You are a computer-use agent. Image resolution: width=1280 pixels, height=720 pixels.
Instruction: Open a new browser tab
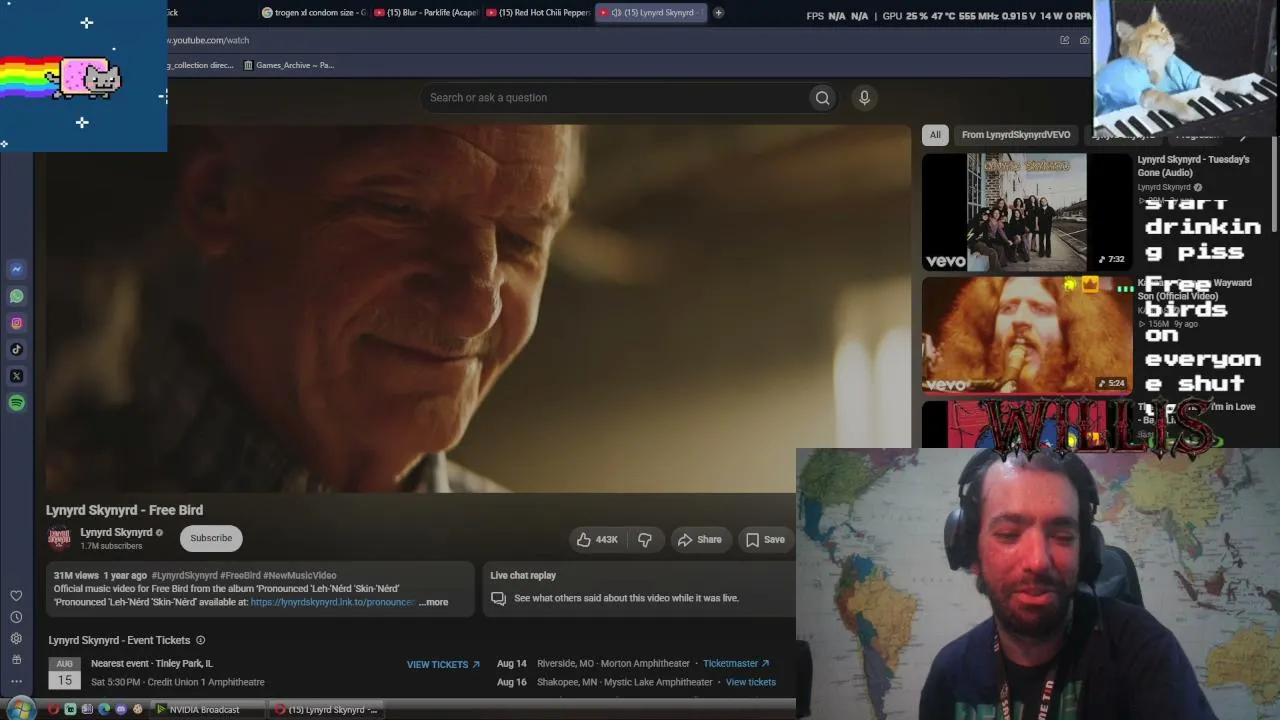(718, 13)
